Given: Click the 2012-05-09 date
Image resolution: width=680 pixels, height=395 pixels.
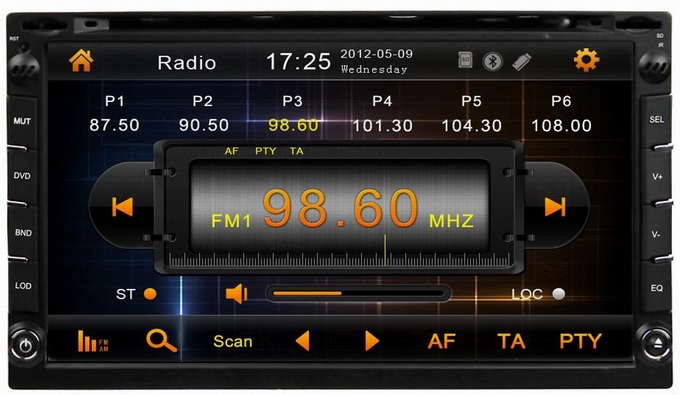Looking at the screenshot, I should point(376,54).
